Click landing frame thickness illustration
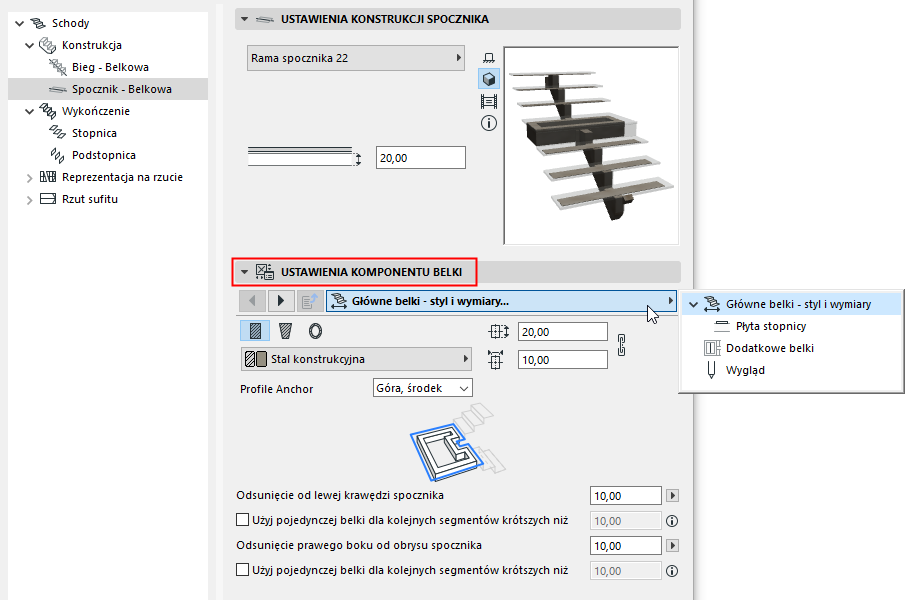 coord(305,157)
